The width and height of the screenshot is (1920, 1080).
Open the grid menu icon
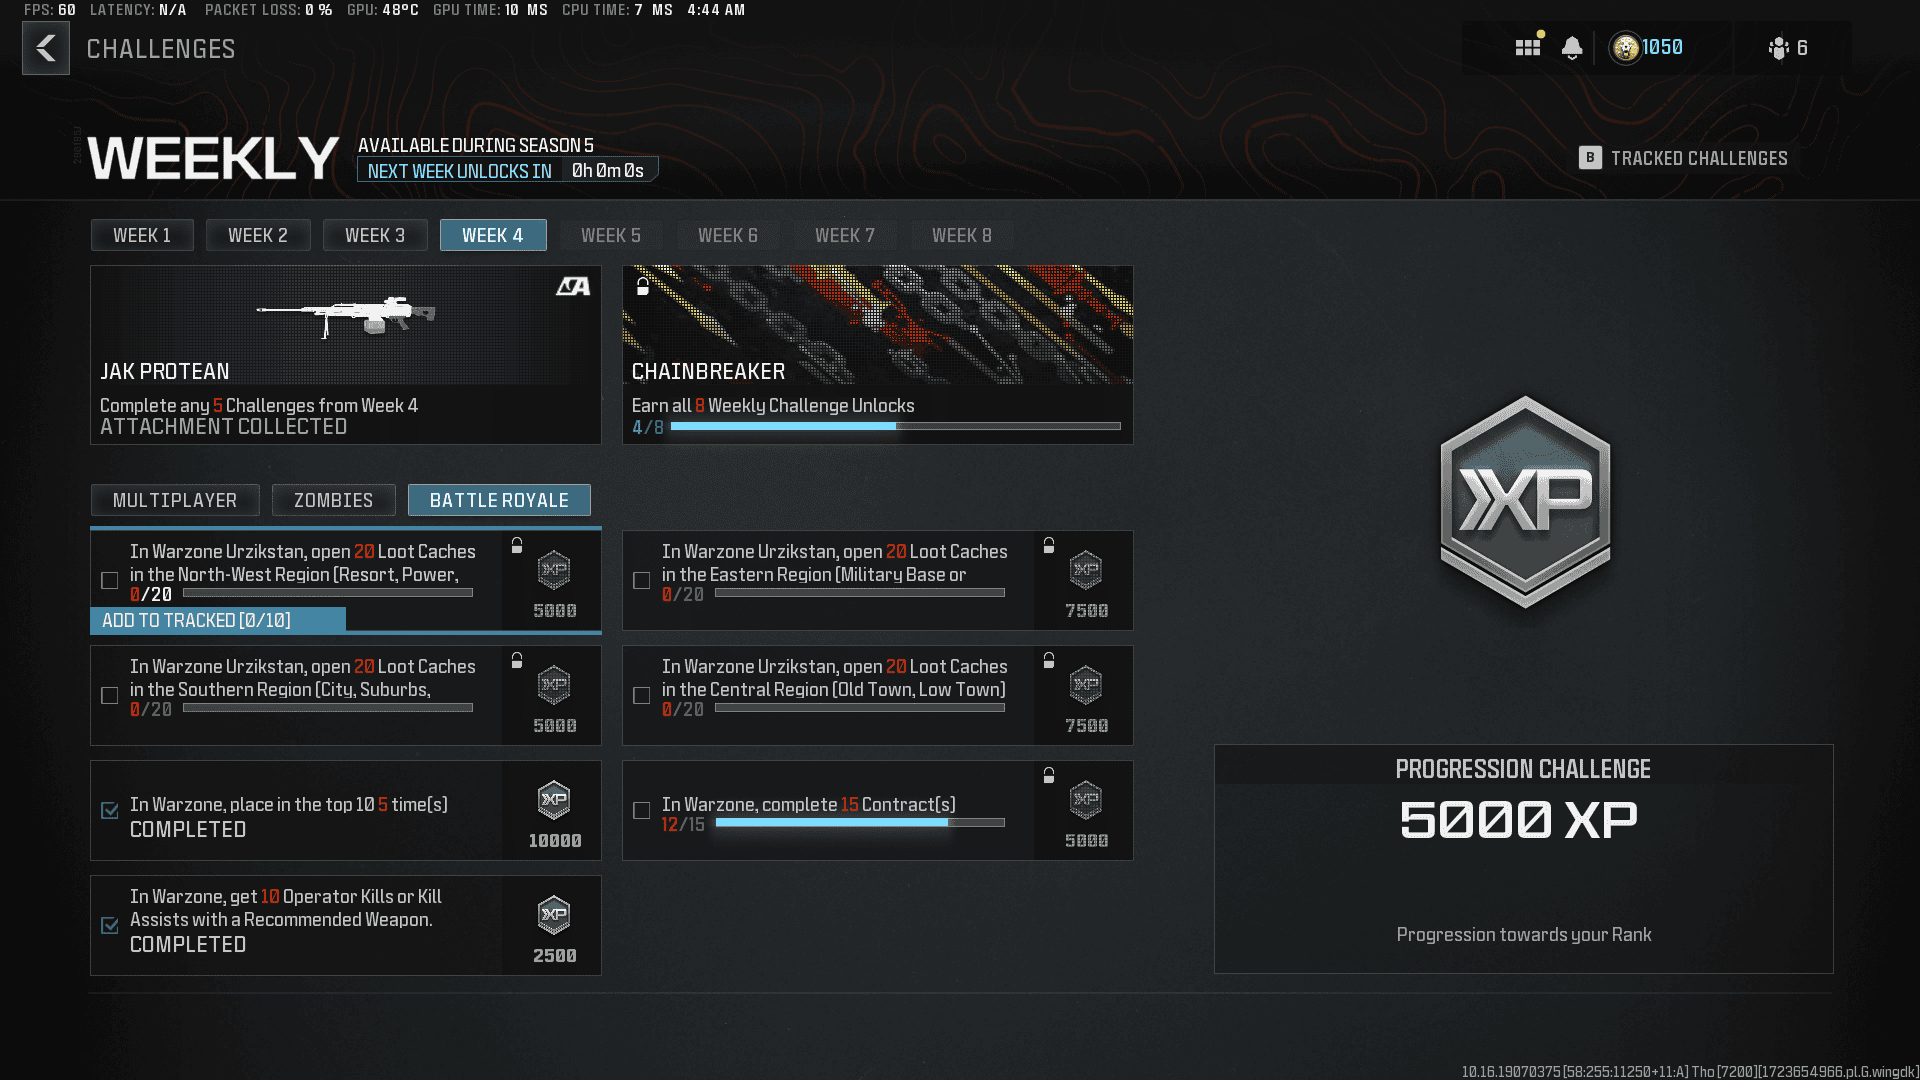[x=1527, y=47]
